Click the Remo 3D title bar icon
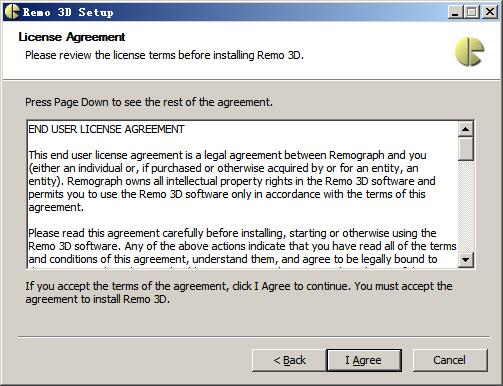Viewport: 503px width, 386px height. click(x=12, y=12)
